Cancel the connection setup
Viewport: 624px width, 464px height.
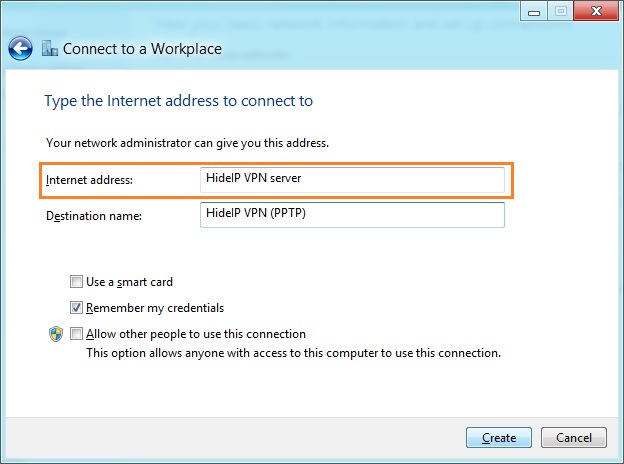574,437
